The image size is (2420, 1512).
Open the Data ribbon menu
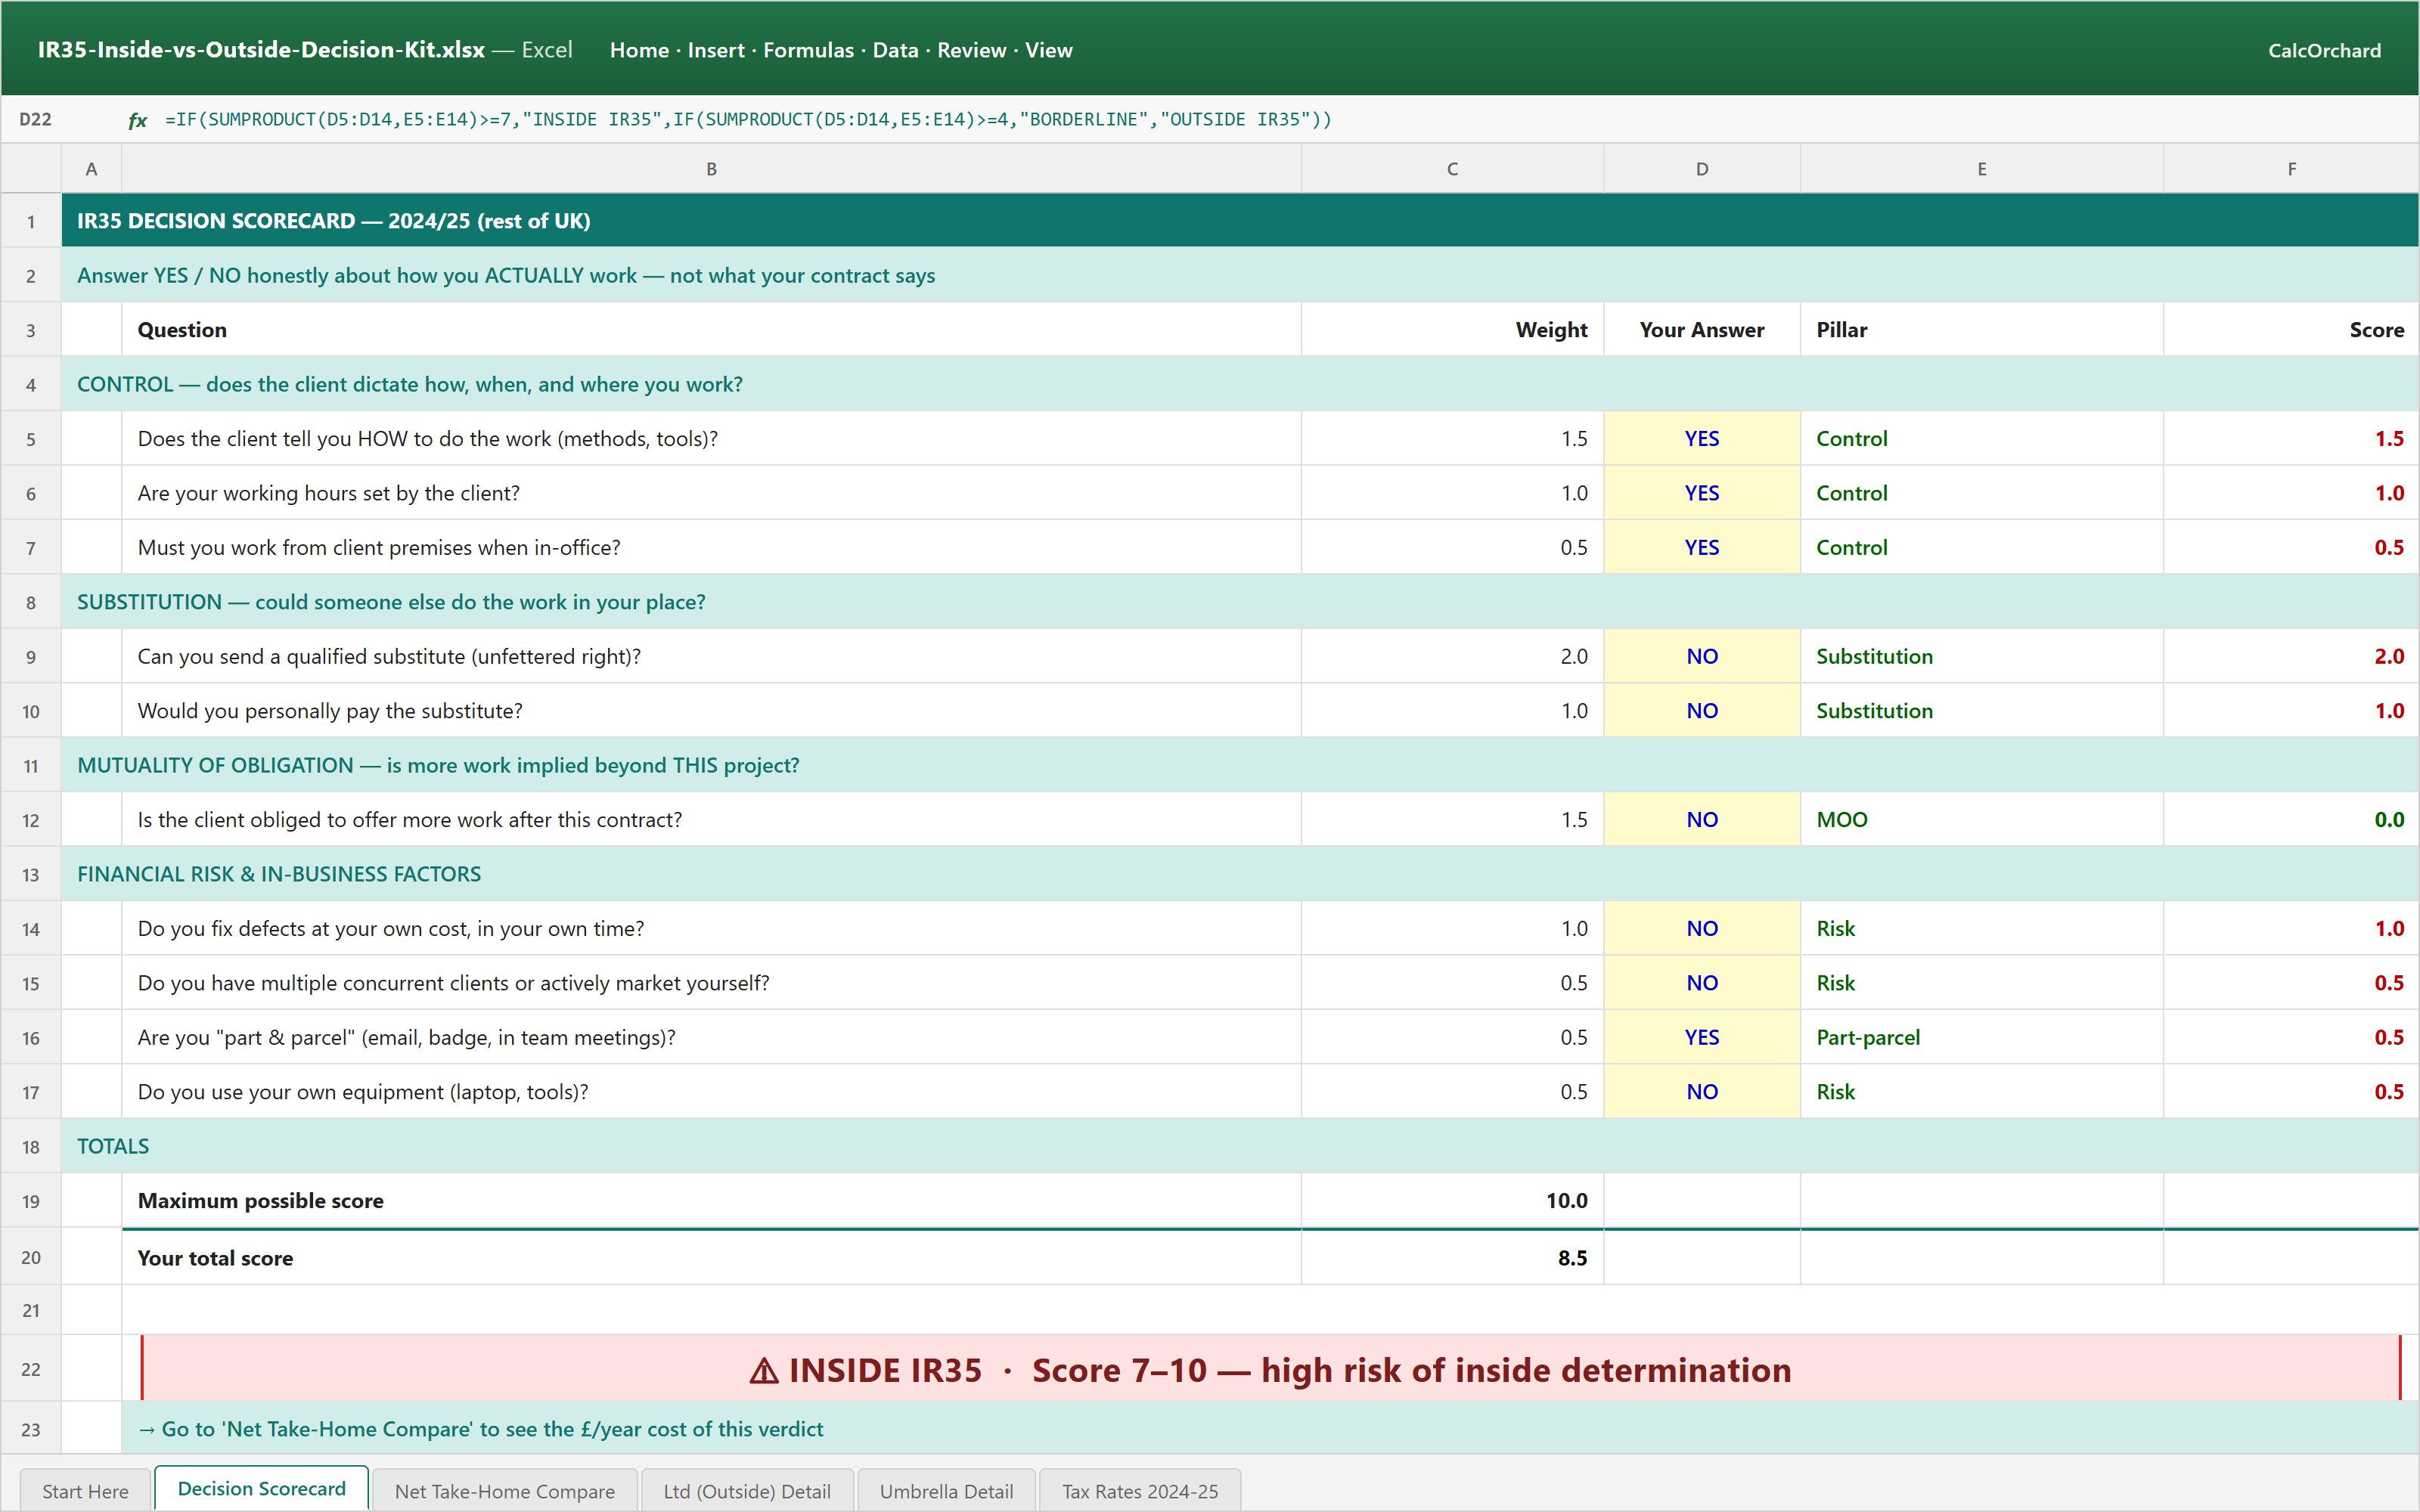tap(895, 50)
